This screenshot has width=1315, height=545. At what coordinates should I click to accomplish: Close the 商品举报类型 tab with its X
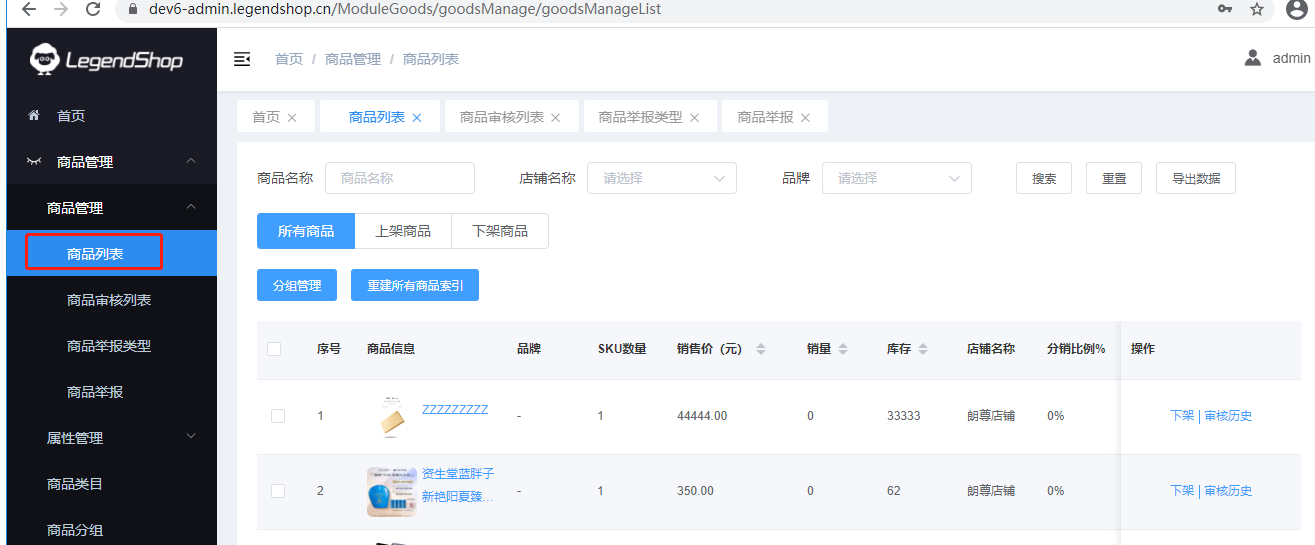pyautogui.click(x=695, y=118)
